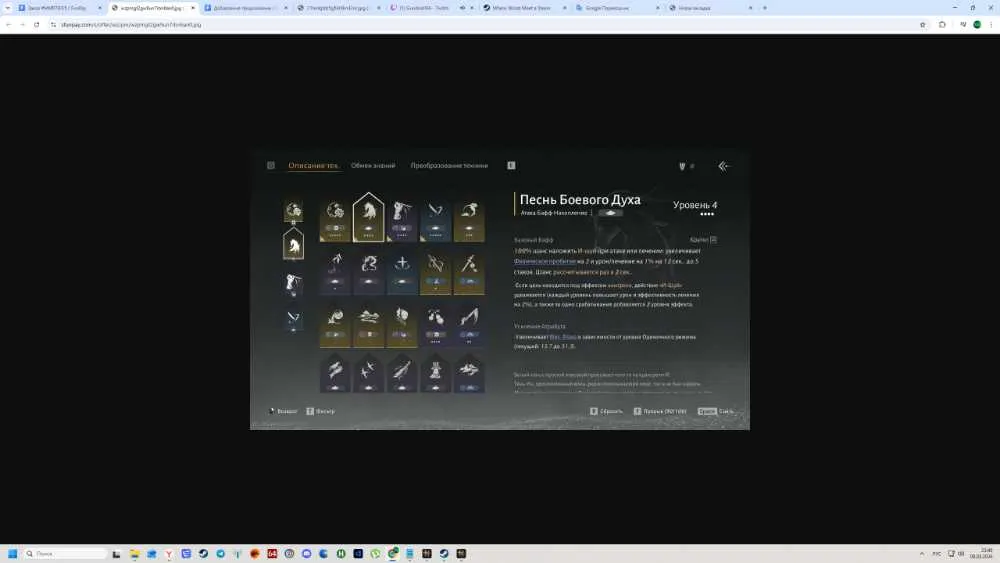Screen dimensions: 1000x563
Task: Click the equipped swirl flower slot in left column
Action: [293, 211]
